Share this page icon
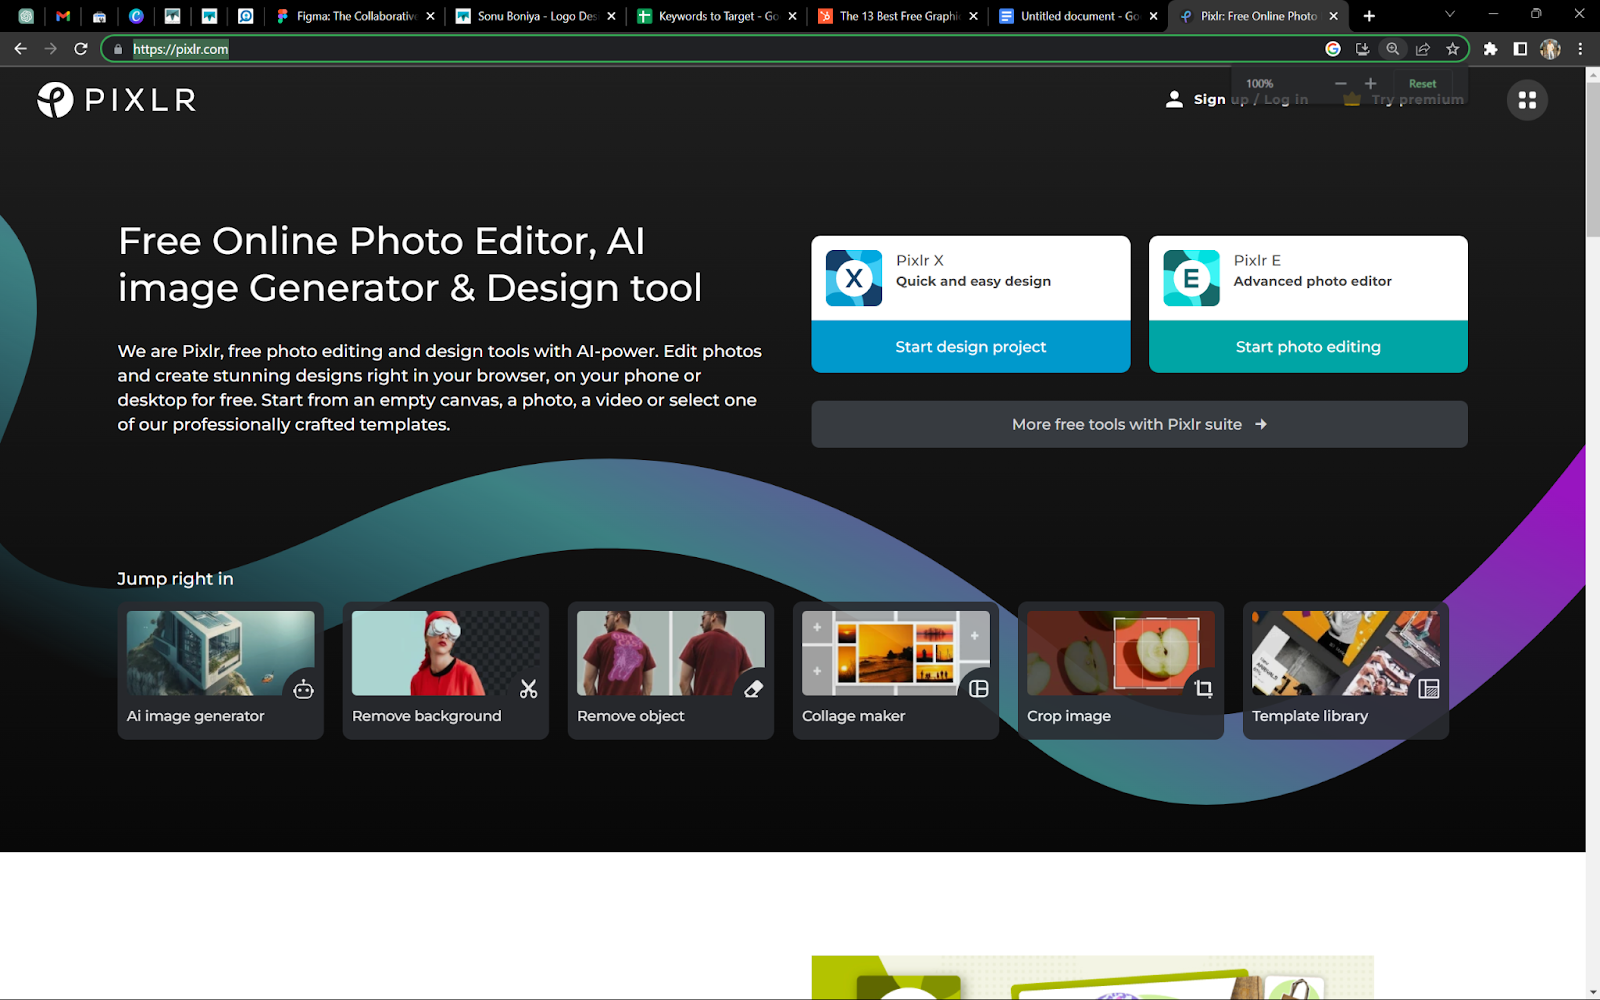This screenshot has width=1600, height=1000. (1422, 49)
